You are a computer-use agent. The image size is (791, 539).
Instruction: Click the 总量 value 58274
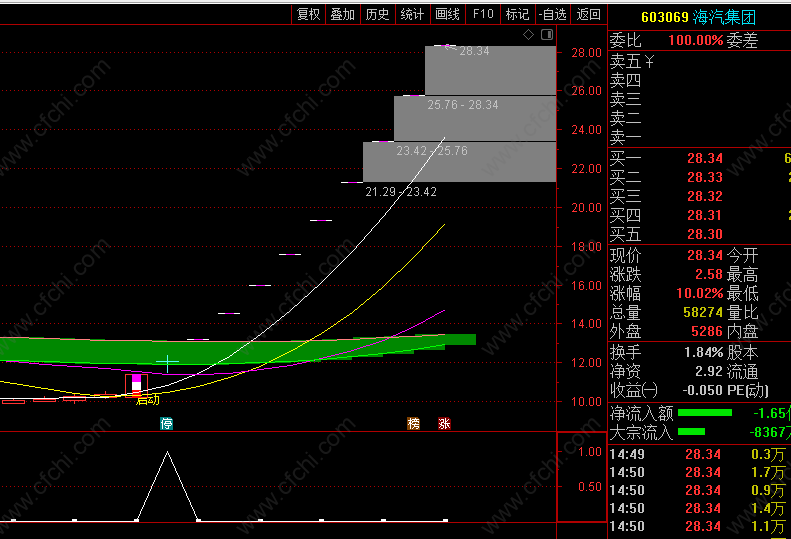(703, 312)
